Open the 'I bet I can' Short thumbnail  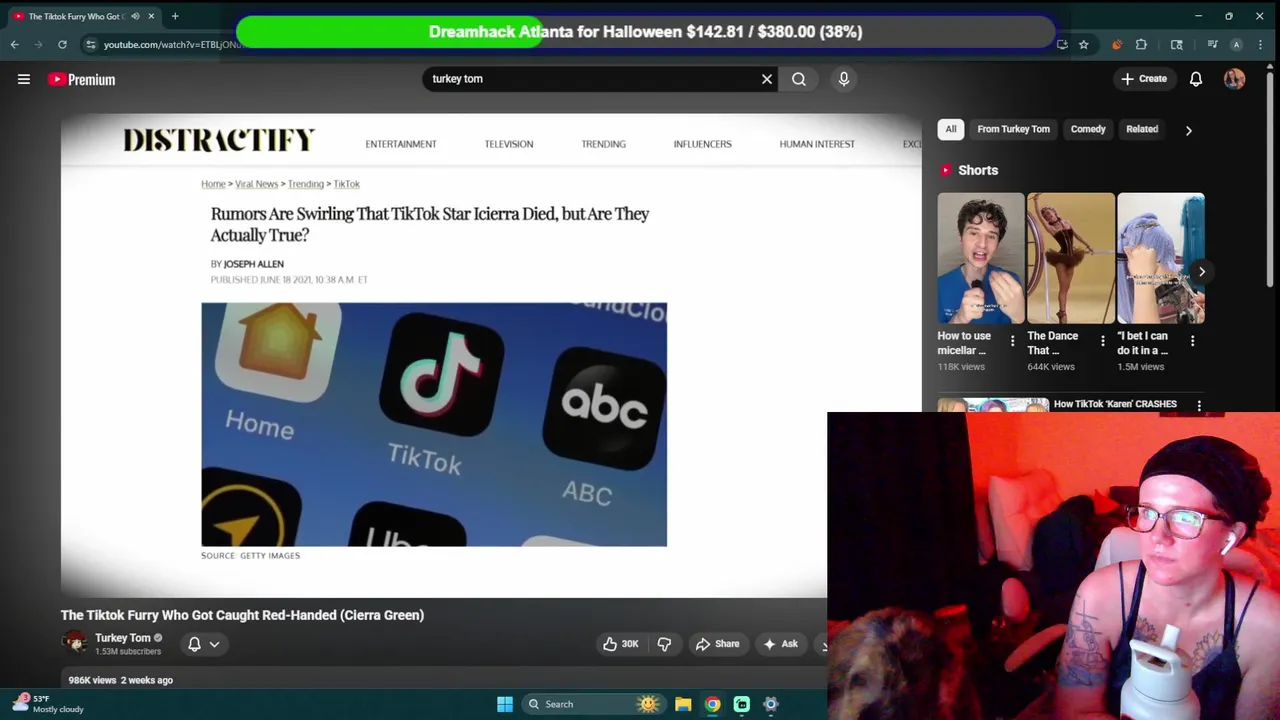[x=1161, y=258]
